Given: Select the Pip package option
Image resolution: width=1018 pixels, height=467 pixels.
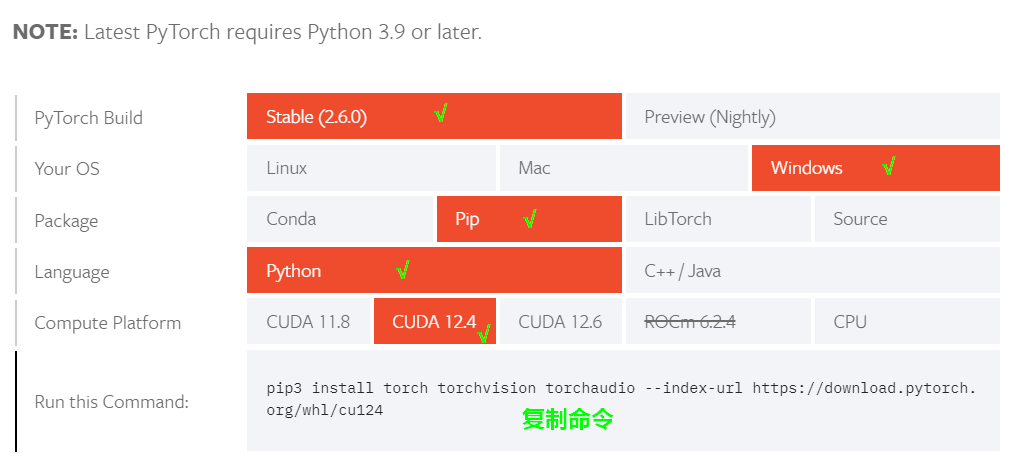Looking at the screenshot, I should (529, 219).
